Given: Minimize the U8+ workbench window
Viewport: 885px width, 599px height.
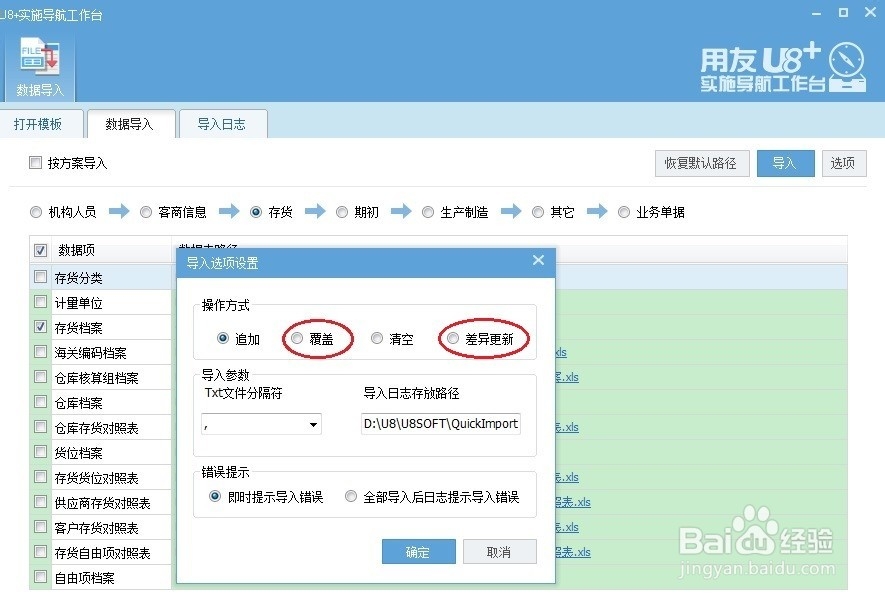Looking at the screenshot, I should click(x=816, y=12).
